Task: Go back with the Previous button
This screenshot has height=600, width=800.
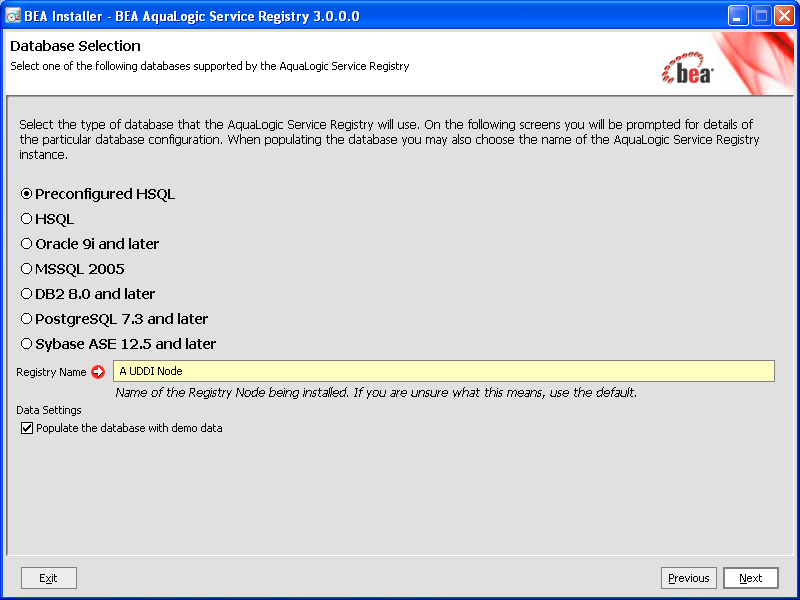Action: [689, 578]
